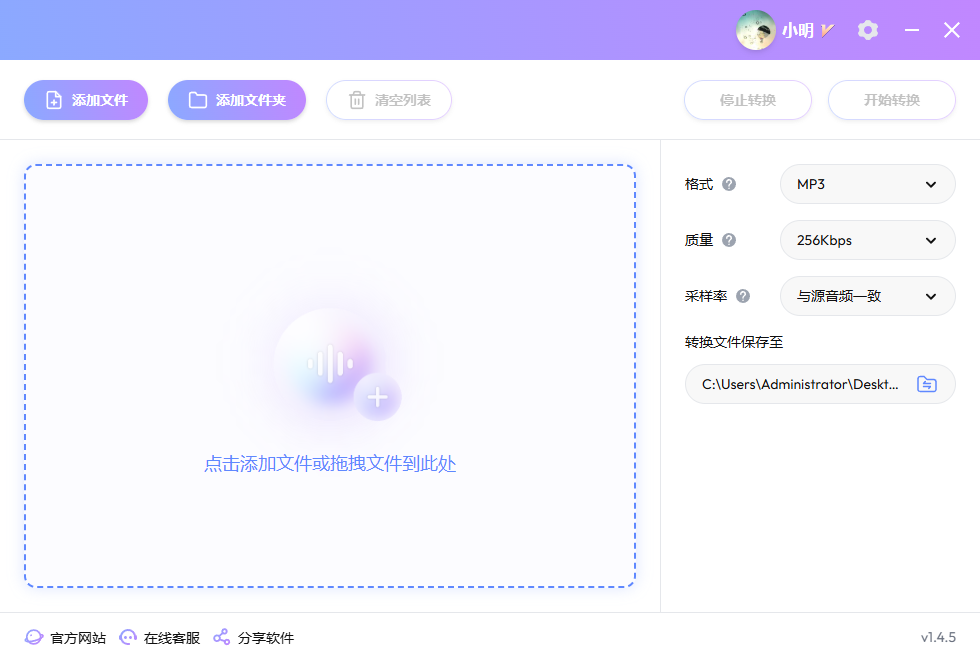
Task: Click the headset icon beside 在线客服
Action: [x=128, y=638]
